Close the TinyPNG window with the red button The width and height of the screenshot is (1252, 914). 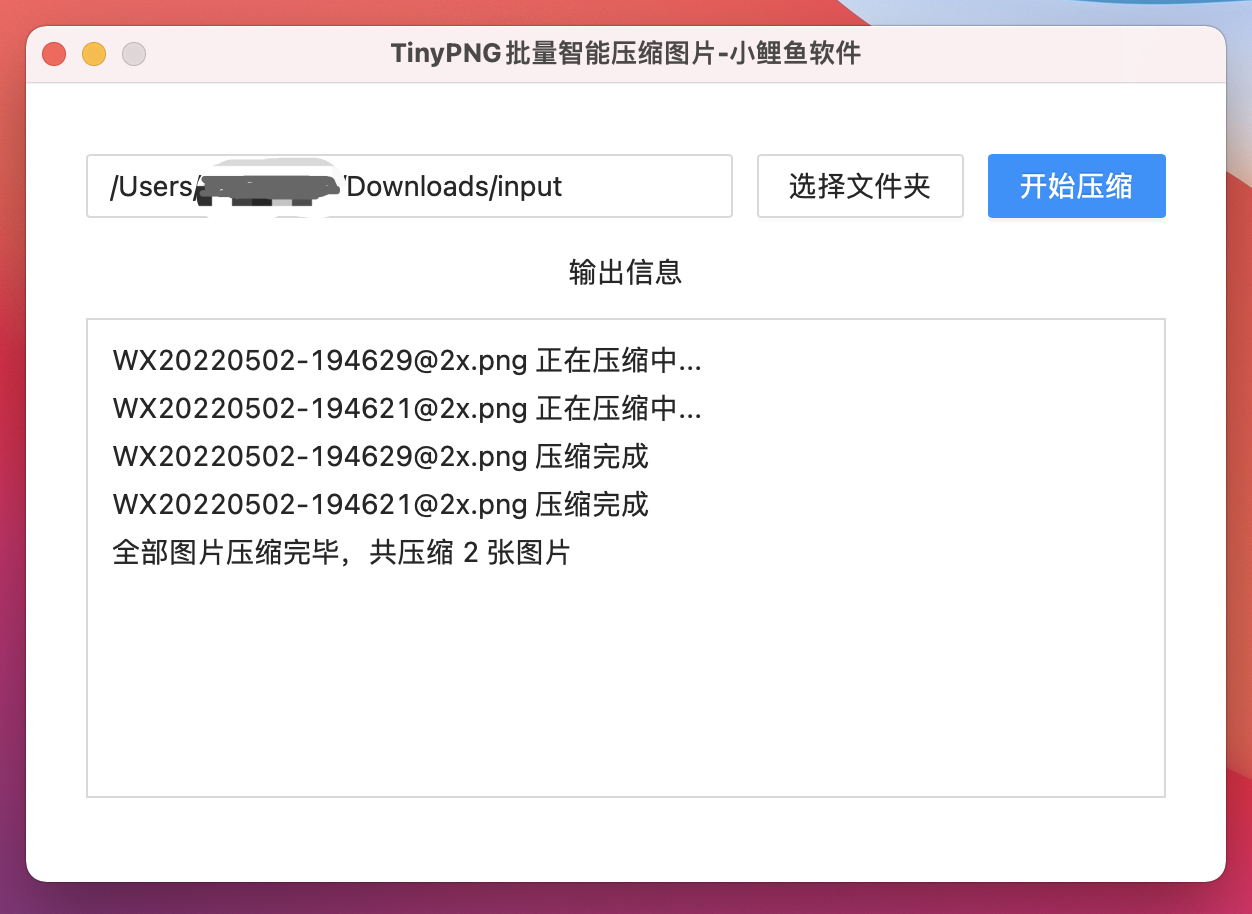point(54,54)
